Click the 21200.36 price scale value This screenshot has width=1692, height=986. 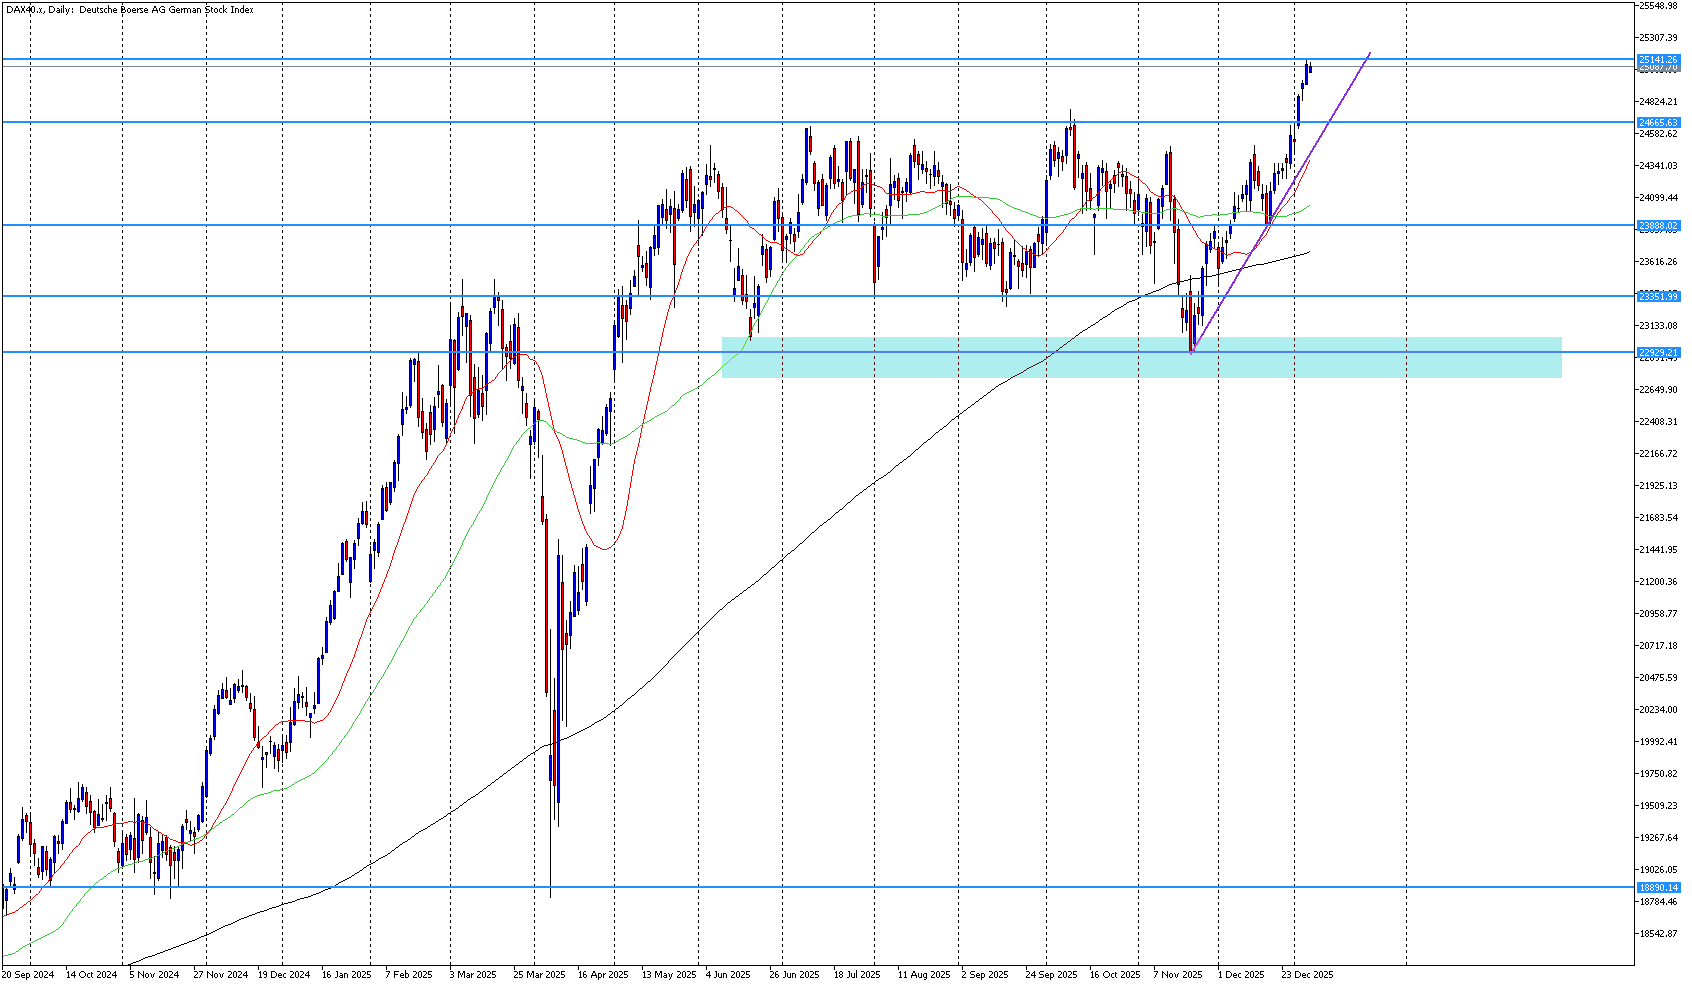click(x=1657, y=582)
